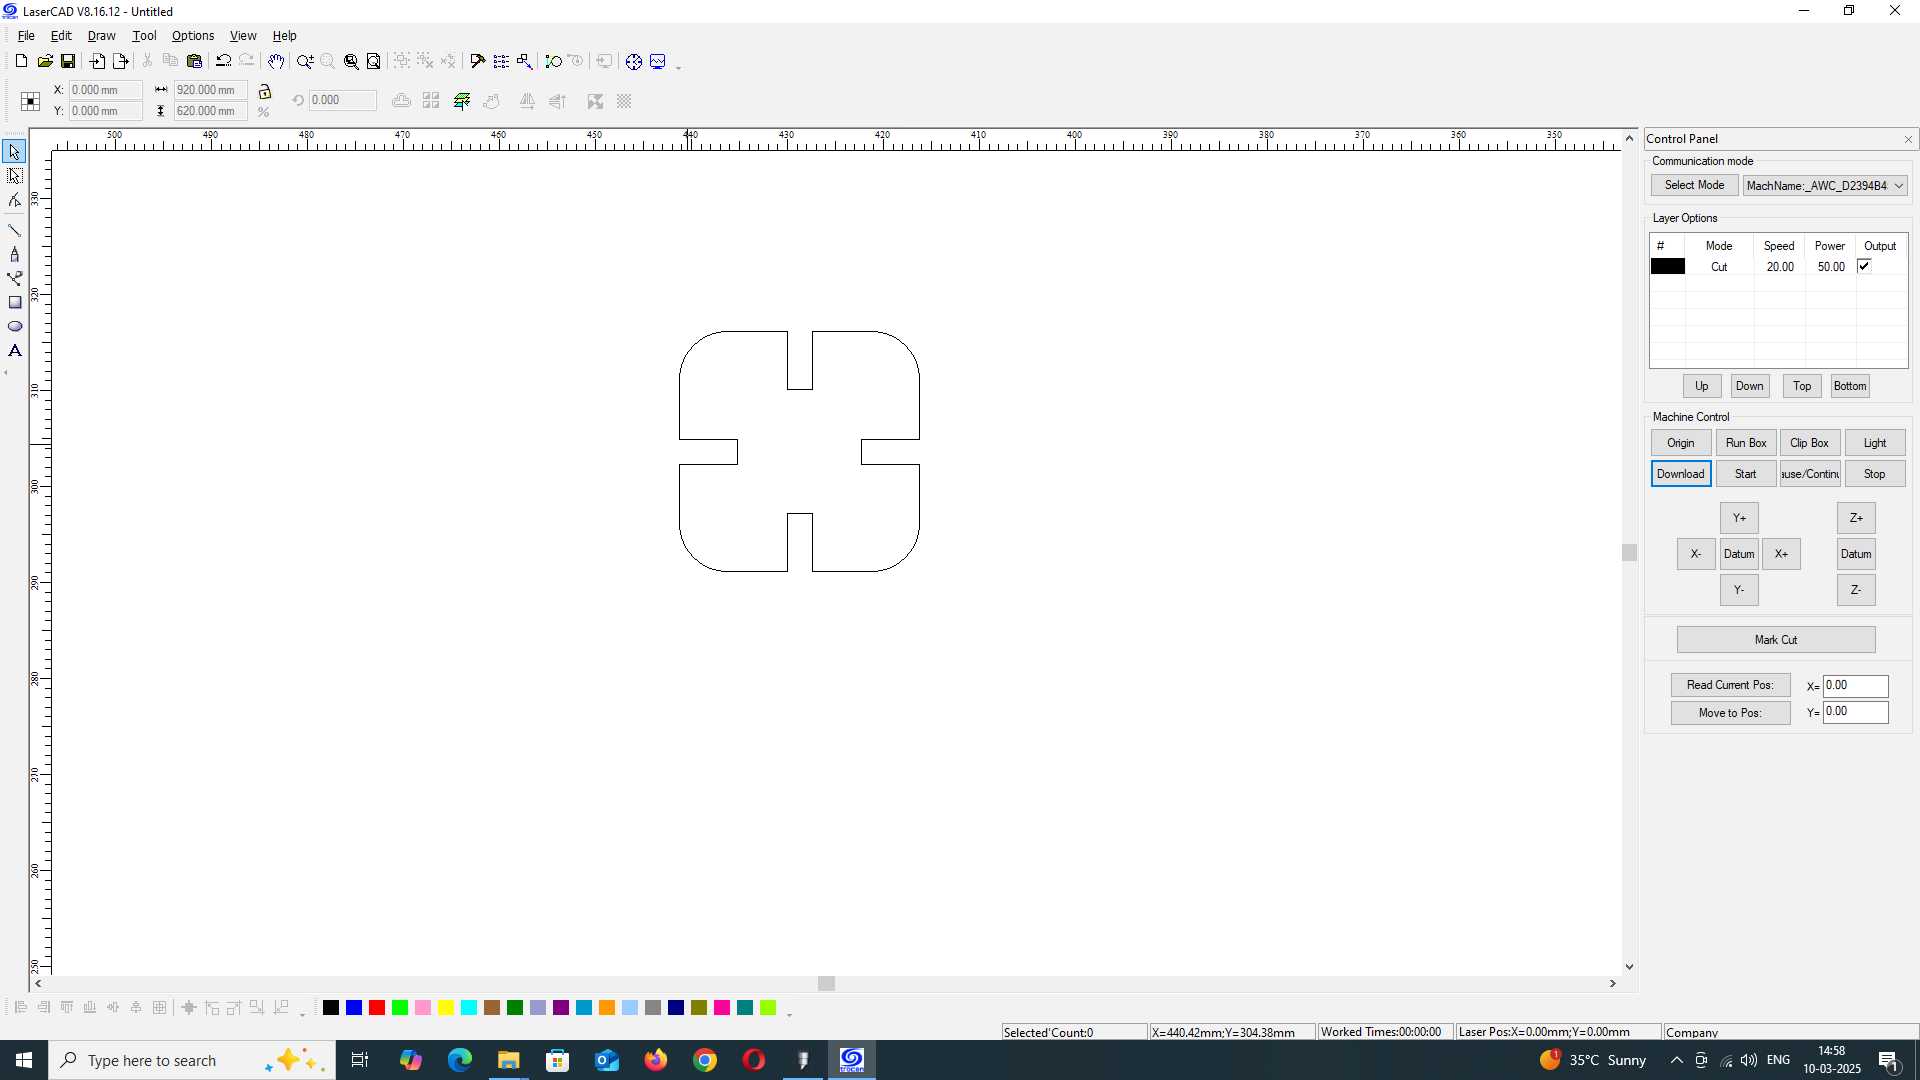Click the Download button
This screenshot has width=1920, height=1080.
point(1680,474)
